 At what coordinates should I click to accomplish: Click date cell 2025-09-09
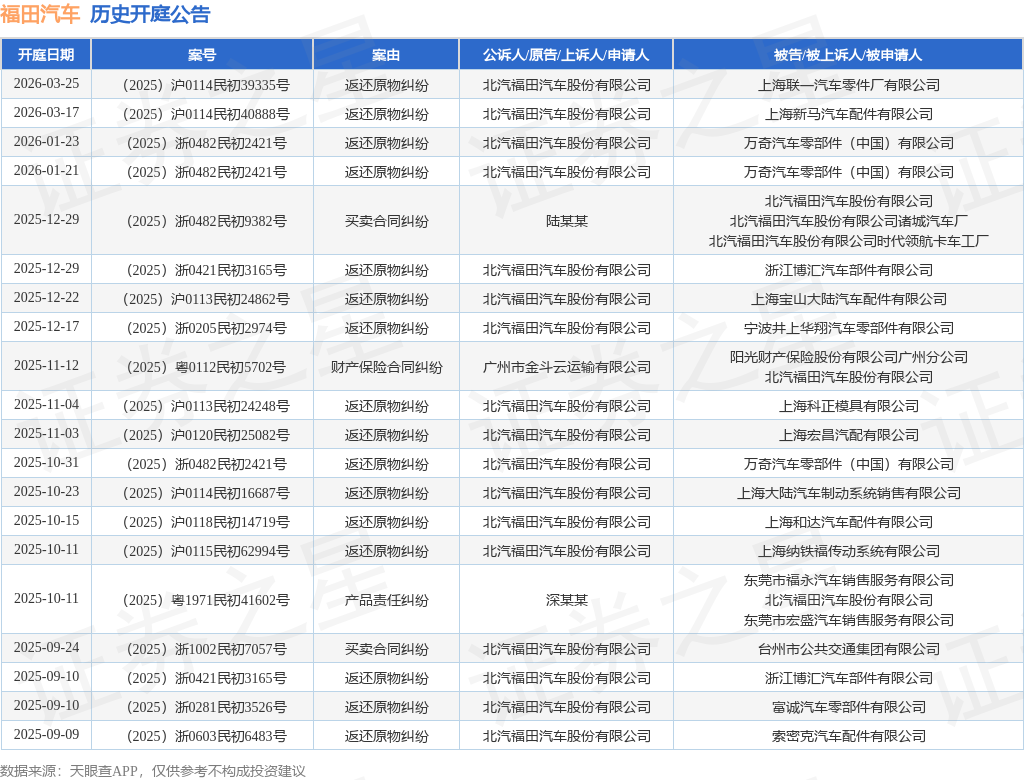click(x=46, y=734)
